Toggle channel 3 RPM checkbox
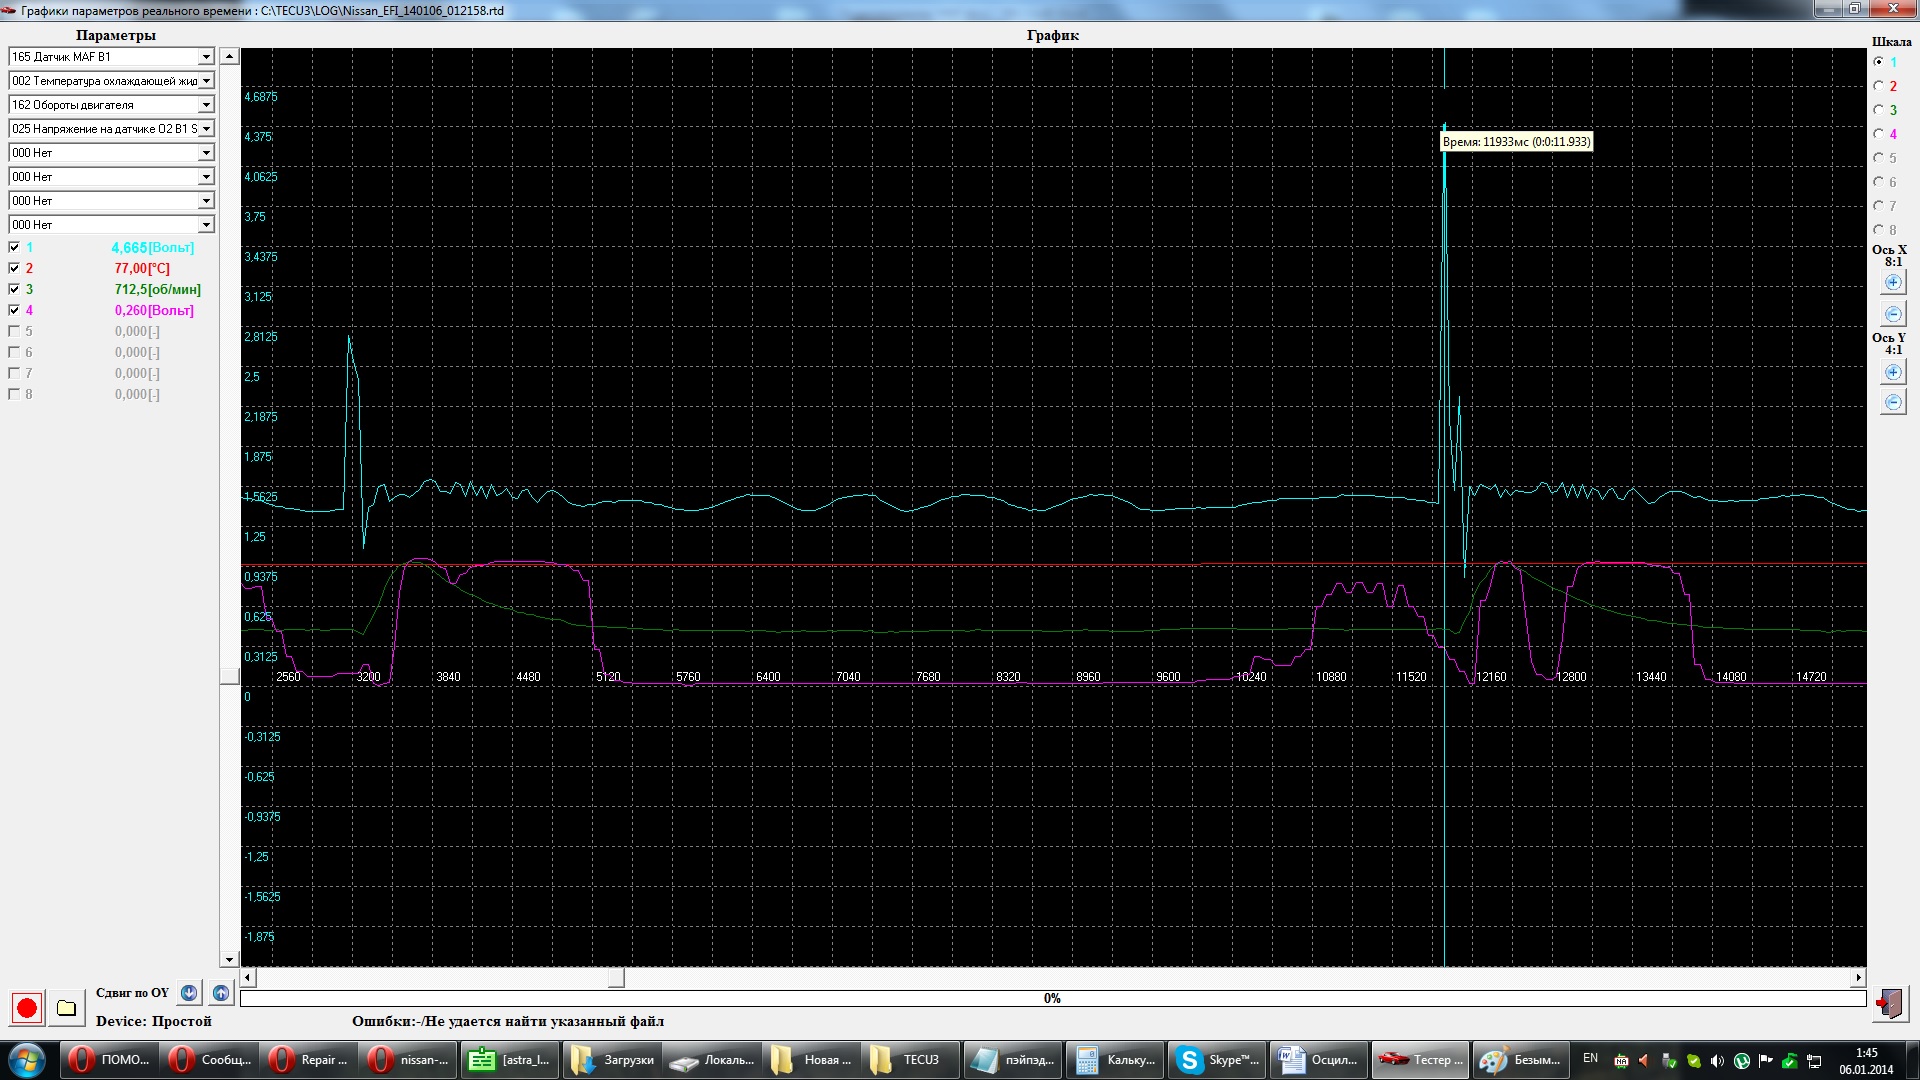The height and width of the screenshot is (1080, 1920). (x=14, y=289)
